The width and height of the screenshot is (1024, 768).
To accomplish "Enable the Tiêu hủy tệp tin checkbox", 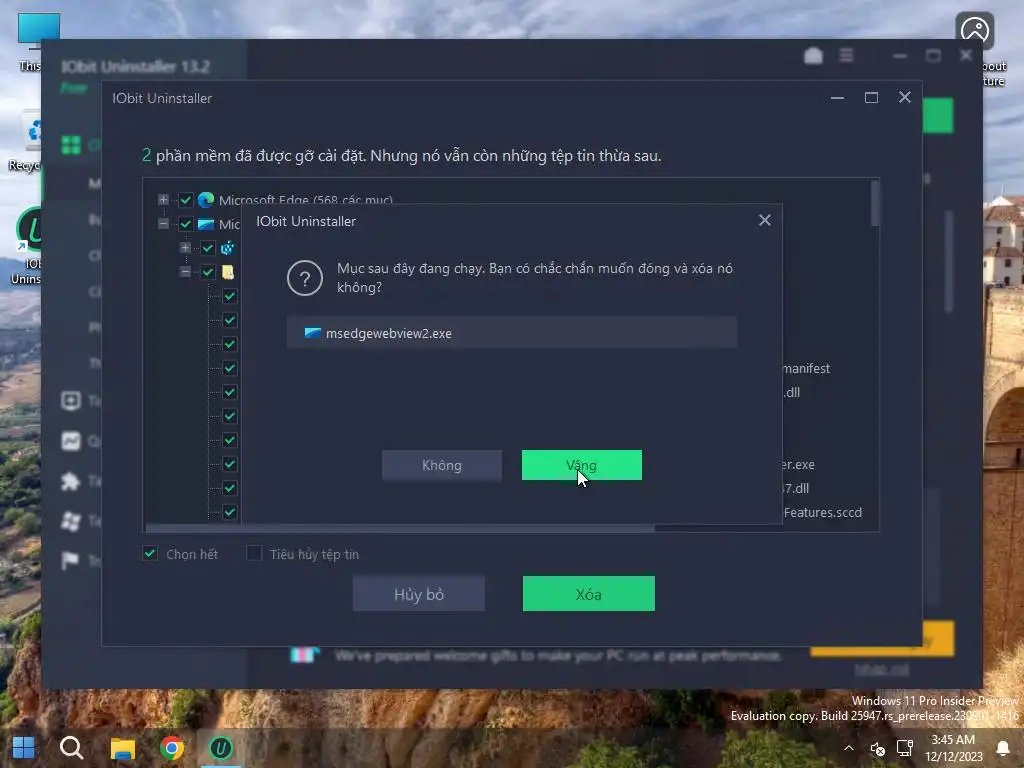I will coord(254,554).
